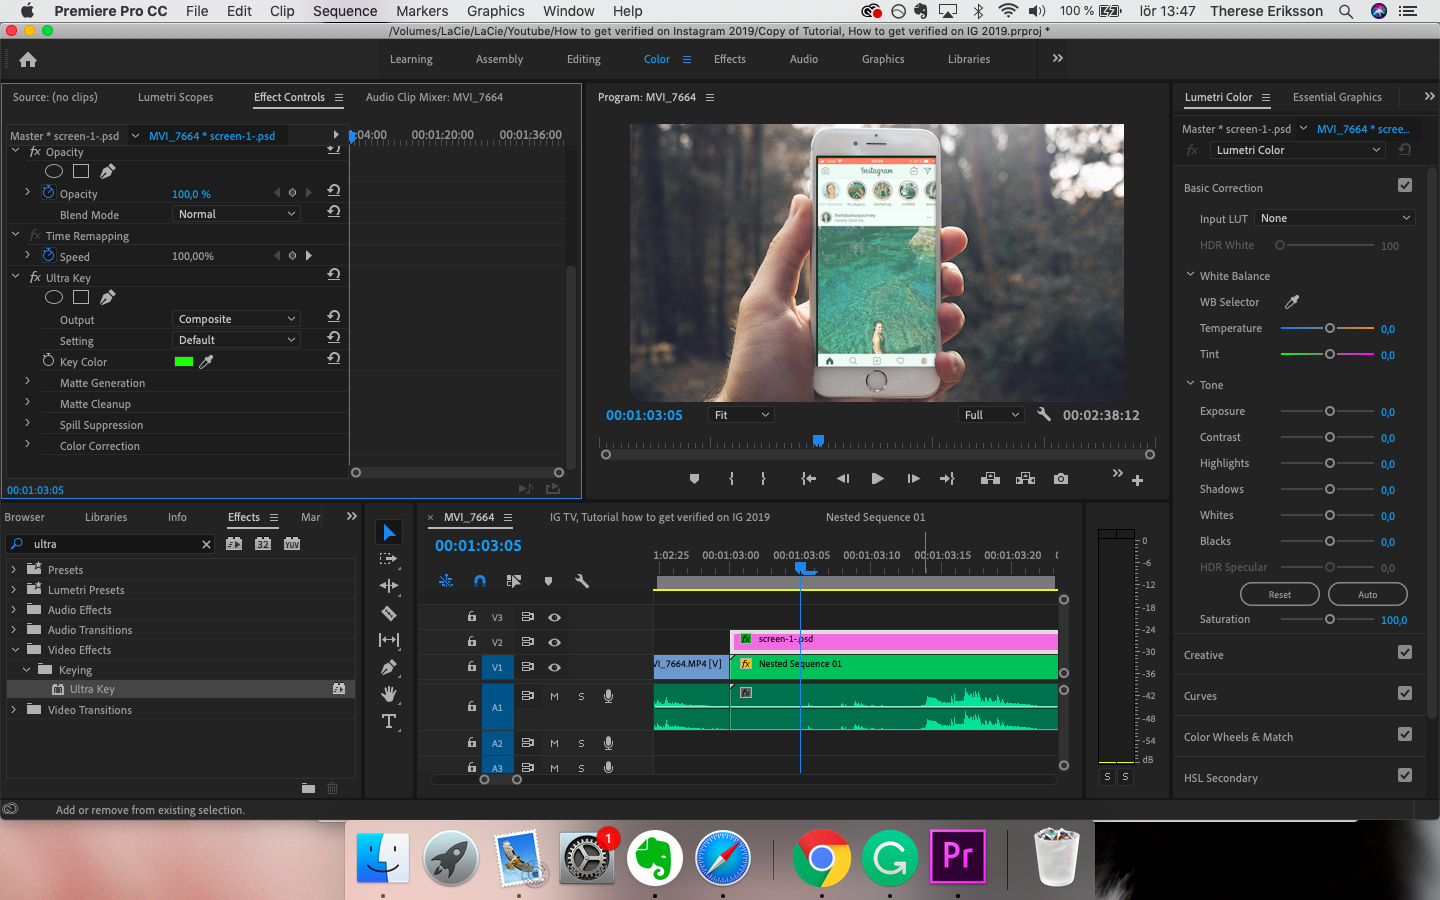
Task: Select the Pen tool in the toolbar
Action: pos(389,667)
